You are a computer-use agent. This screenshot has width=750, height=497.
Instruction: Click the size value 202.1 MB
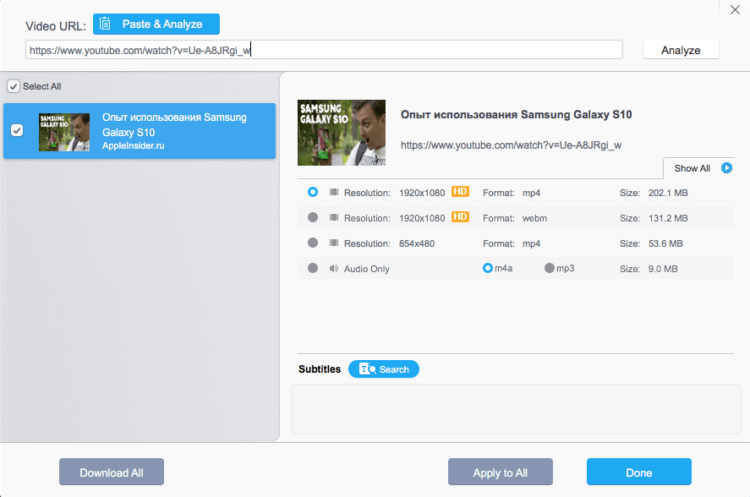[668, 193]
